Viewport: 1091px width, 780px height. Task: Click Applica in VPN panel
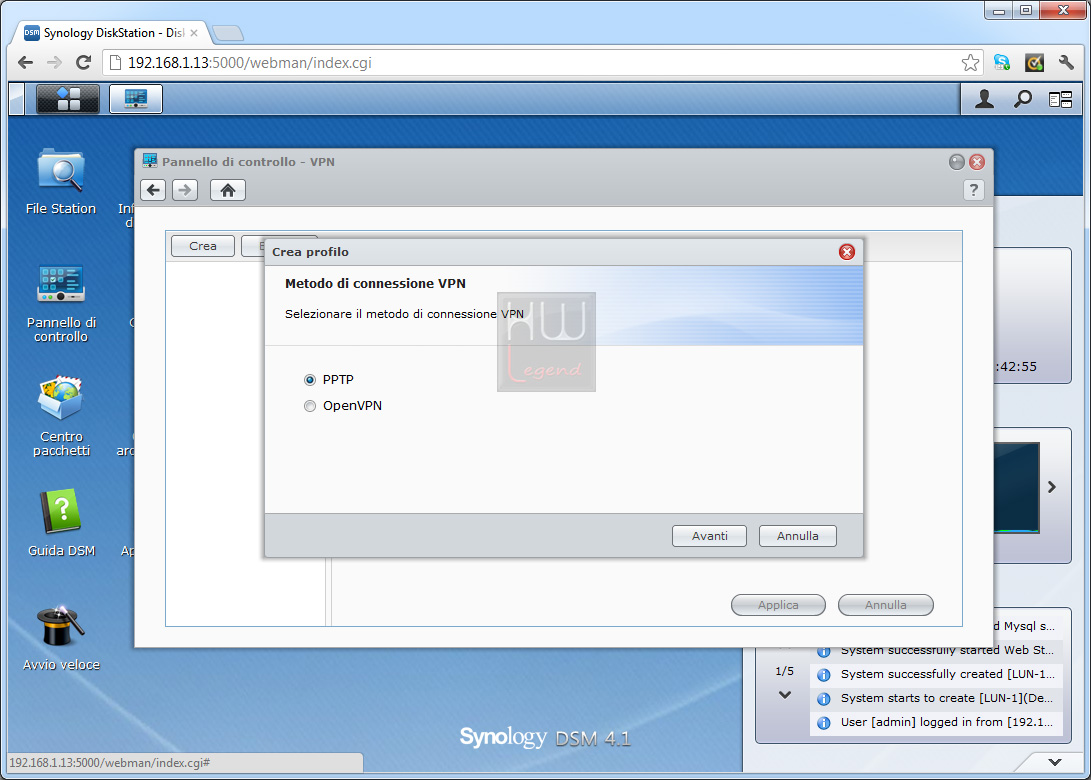pyautogui.click(x=778, y=605)
